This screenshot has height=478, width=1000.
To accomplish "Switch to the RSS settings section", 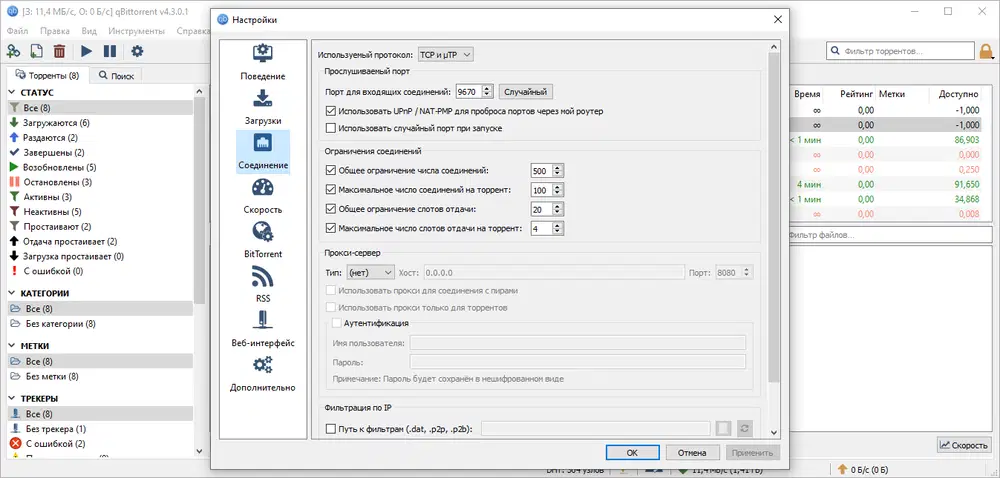I will [x=263, y=286].
